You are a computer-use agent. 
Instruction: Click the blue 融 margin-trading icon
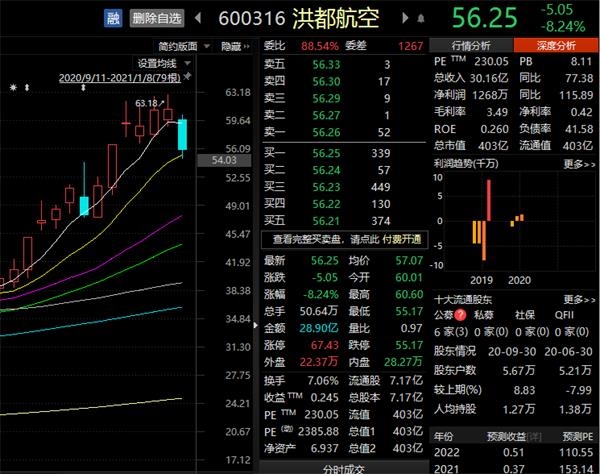(113, 18)
